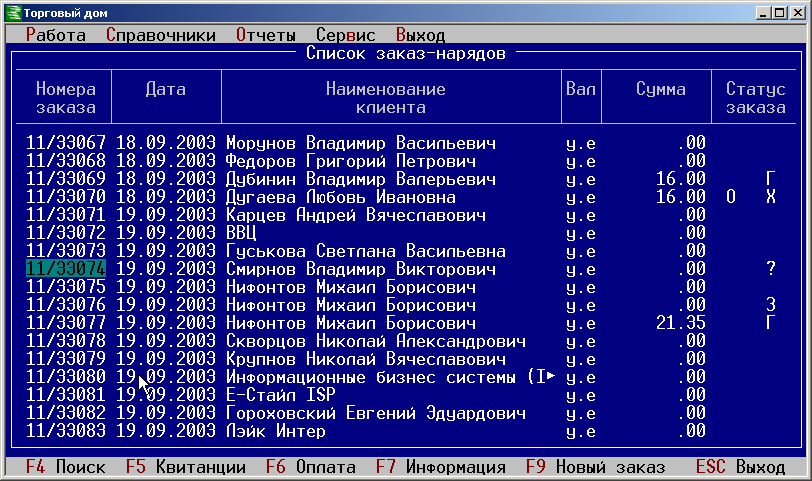
Task: Click ESC Выход in bottom bar
Action: (x=741, y=467)
